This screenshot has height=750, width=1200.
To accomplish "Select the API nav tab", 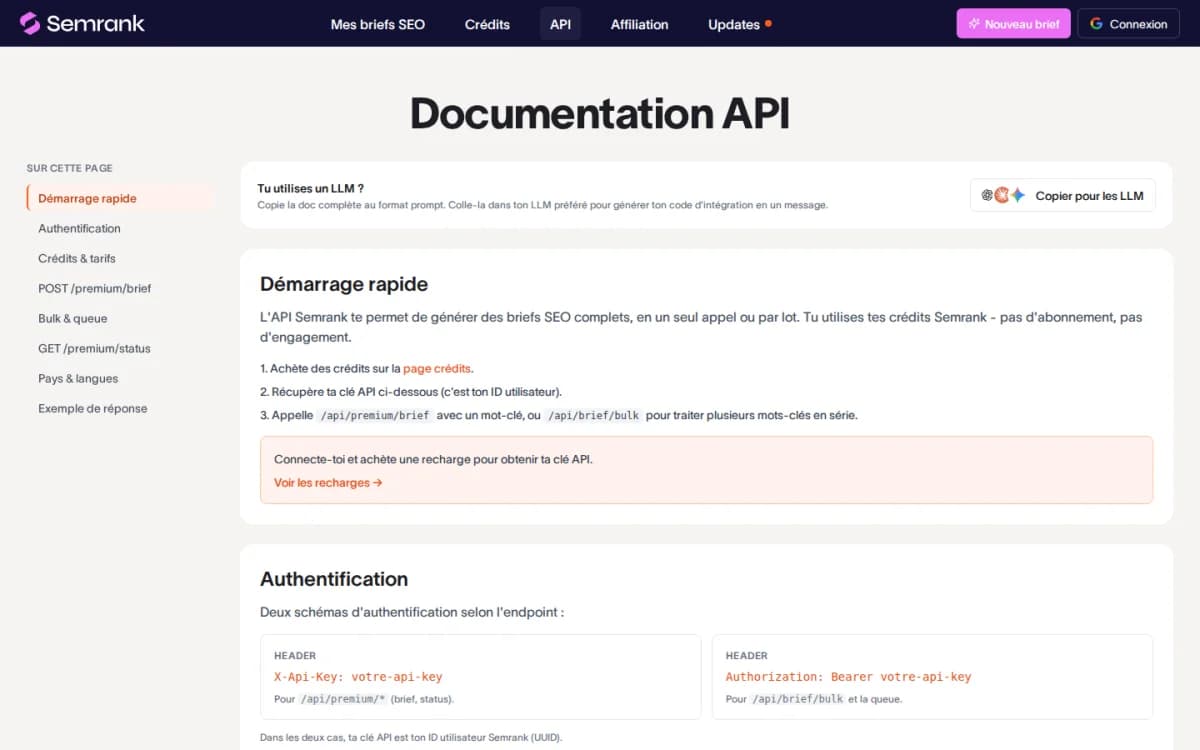I will [x=560, y=24].
